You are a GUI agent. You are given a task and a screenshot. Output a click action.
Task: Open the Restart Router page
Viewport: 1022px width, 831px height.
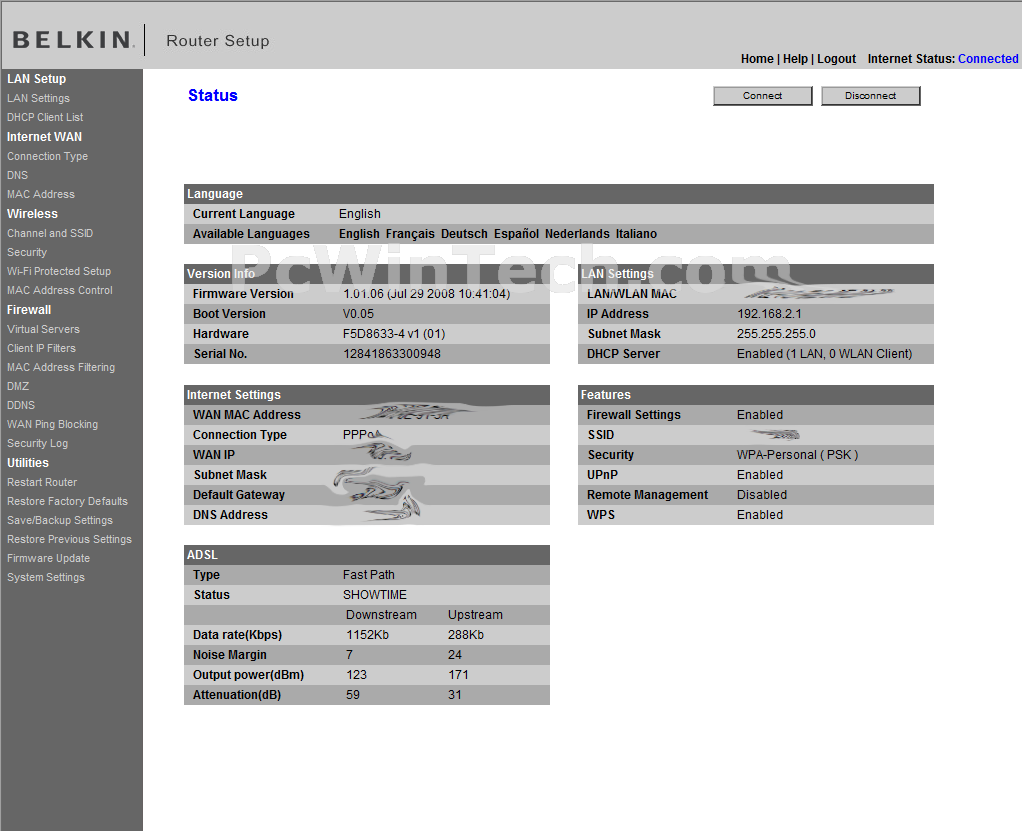tap(42, 482)
